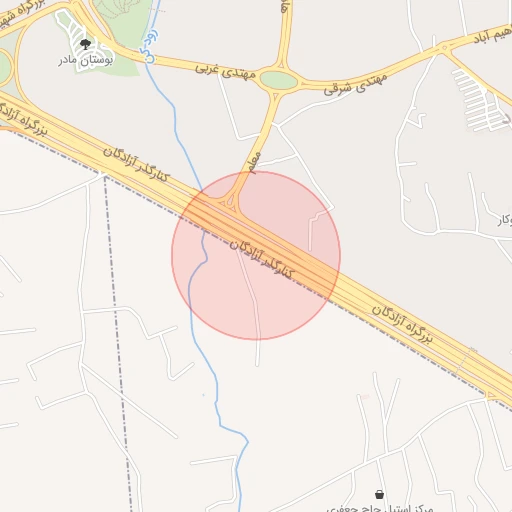Select the مرکز استیل حاج جعفری shop label

tap(380, 508)
